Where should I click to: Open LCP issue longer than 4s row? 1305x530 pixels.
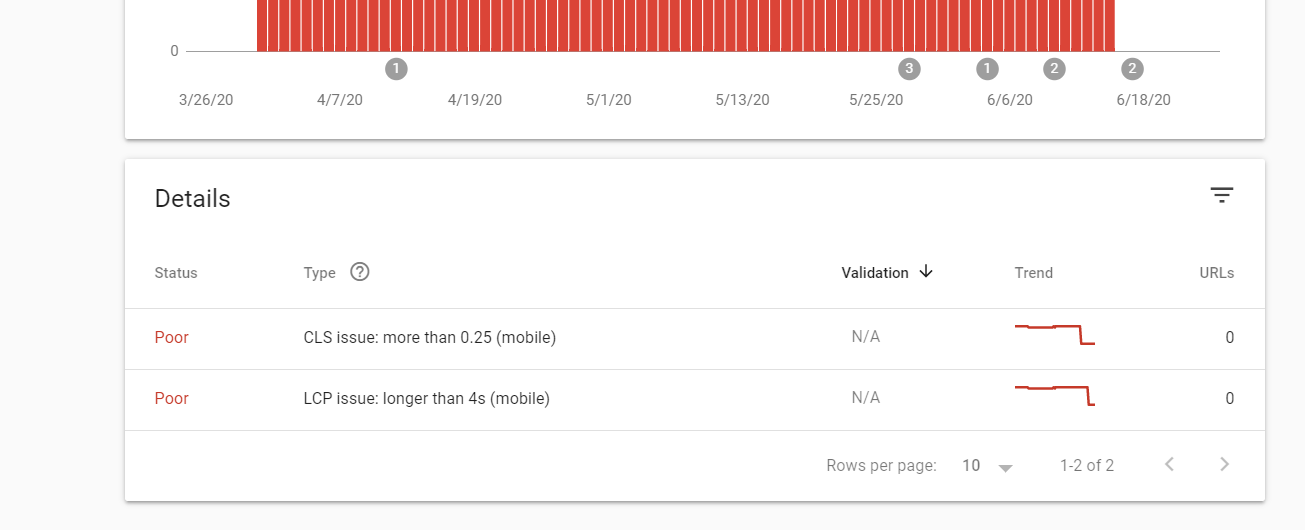click(694, 399)
